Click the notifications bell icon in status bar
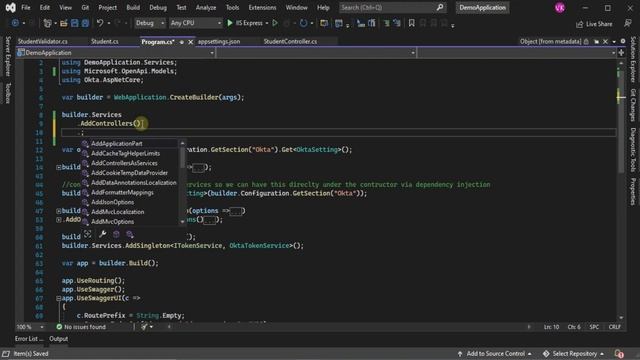 point(619,353)
